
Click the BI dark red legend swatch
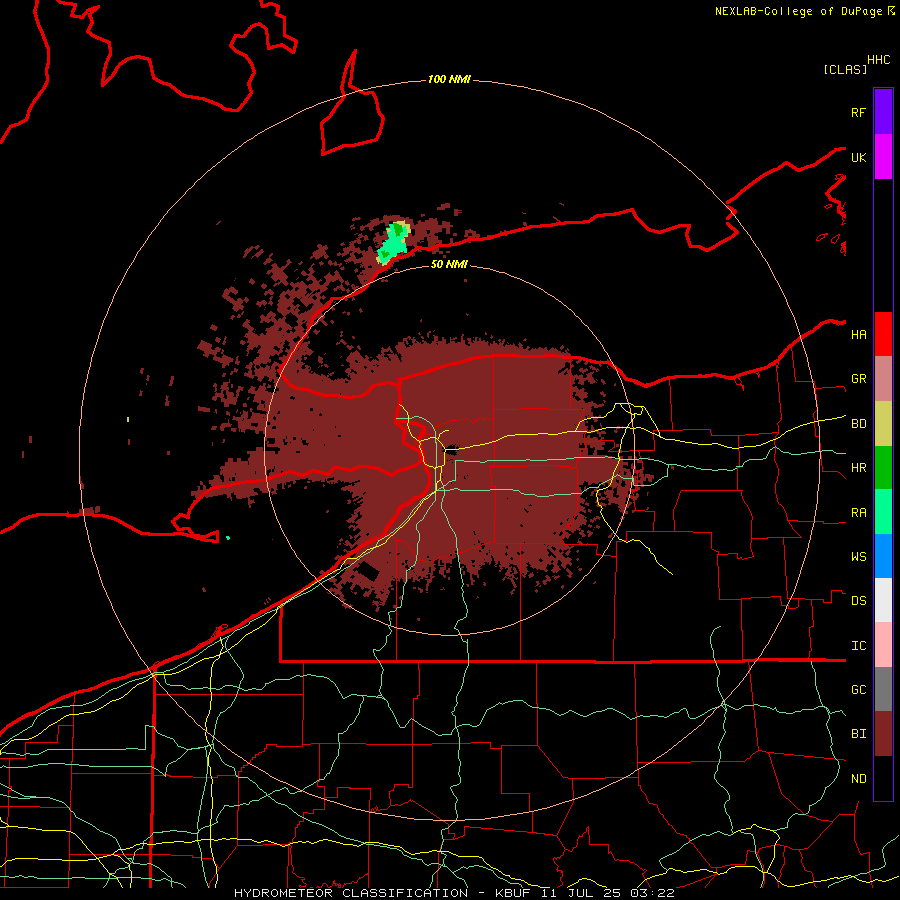click(x=883, y=734)
